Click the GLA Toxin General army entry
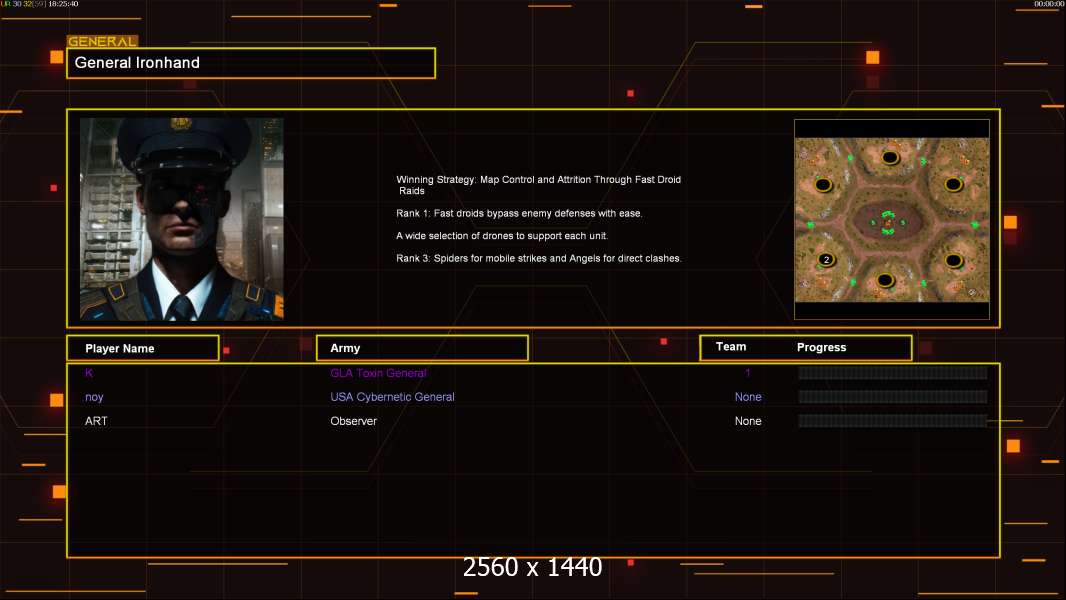 tap(378, 373)
